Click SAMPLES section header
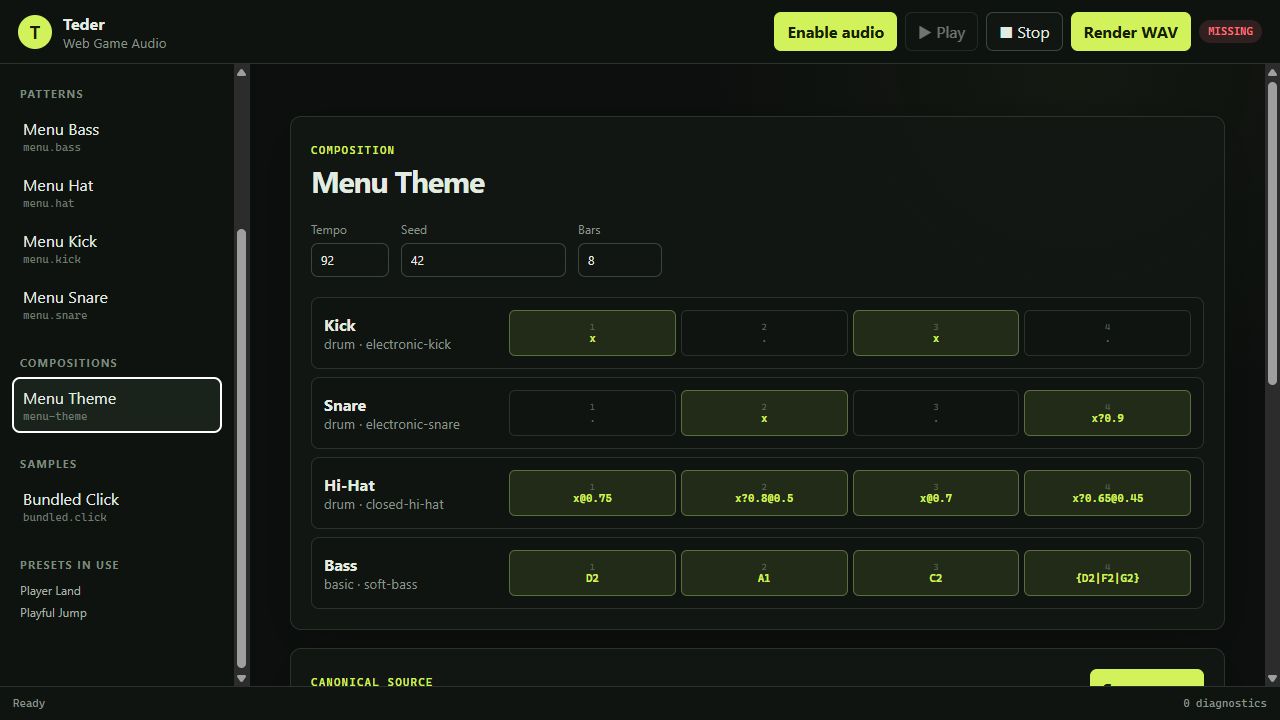The image size is (1280, 720). (x=48, y=464)
